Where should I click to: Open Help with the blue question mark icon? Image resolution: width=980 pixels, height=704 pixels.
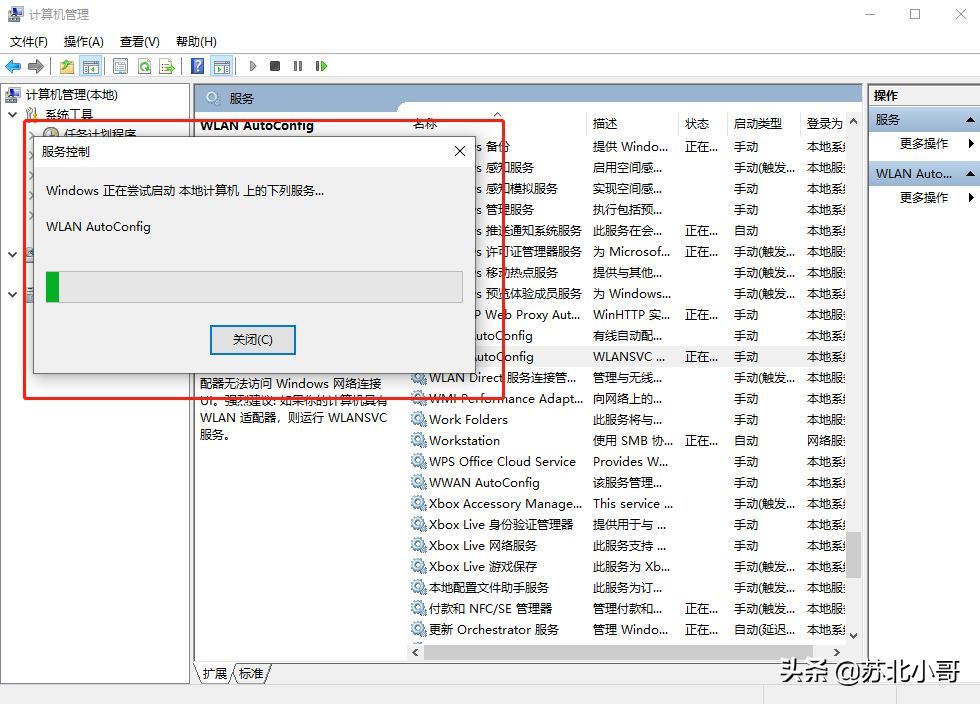click(198, 66)
